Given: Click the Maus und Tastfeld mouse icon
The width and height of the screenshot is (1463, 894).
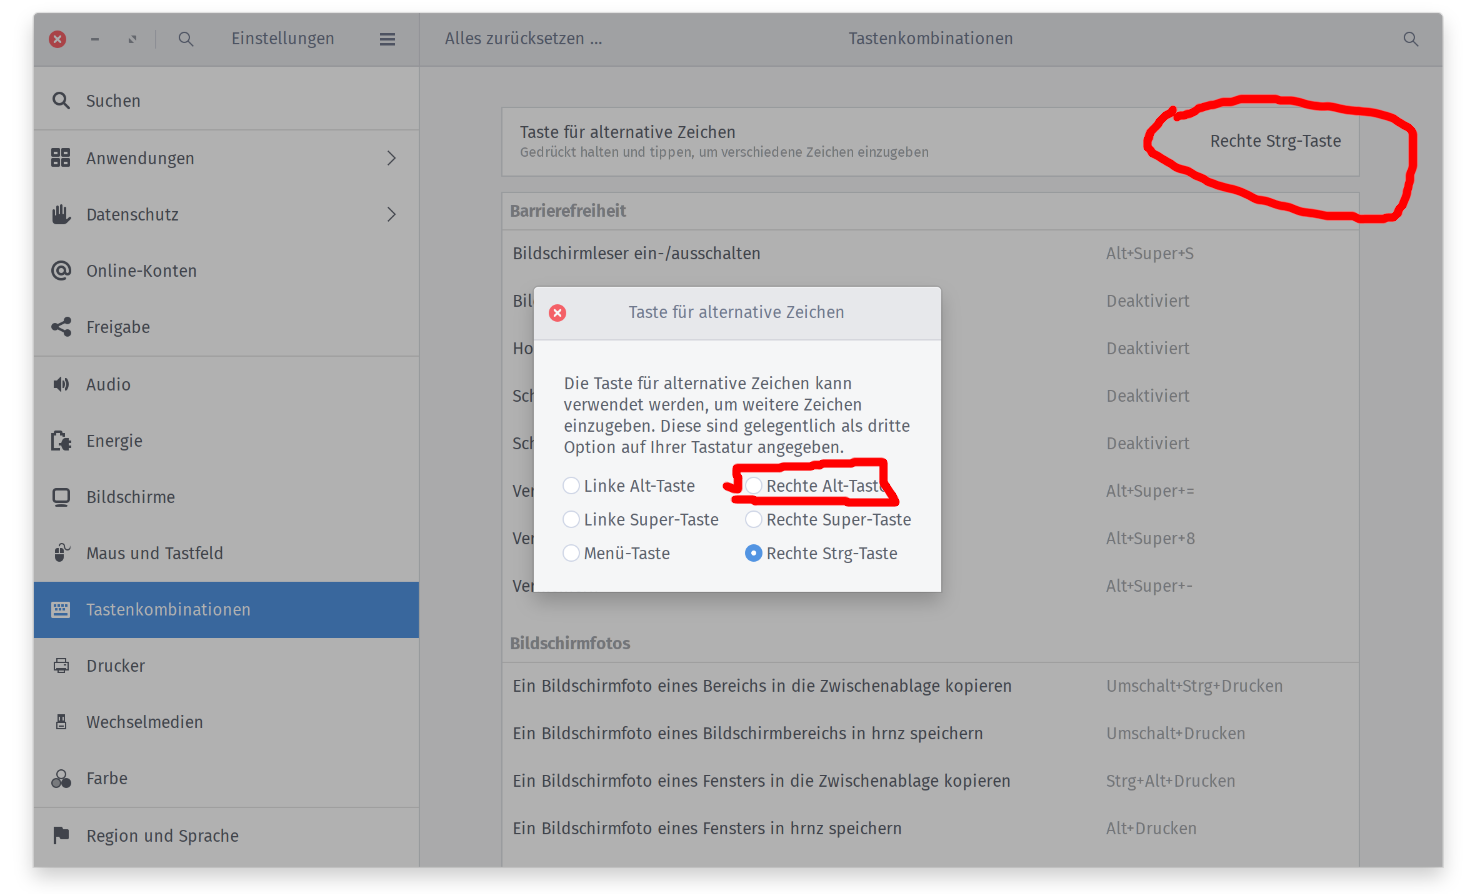Looking at the screenshot, I should coord(61,553).
